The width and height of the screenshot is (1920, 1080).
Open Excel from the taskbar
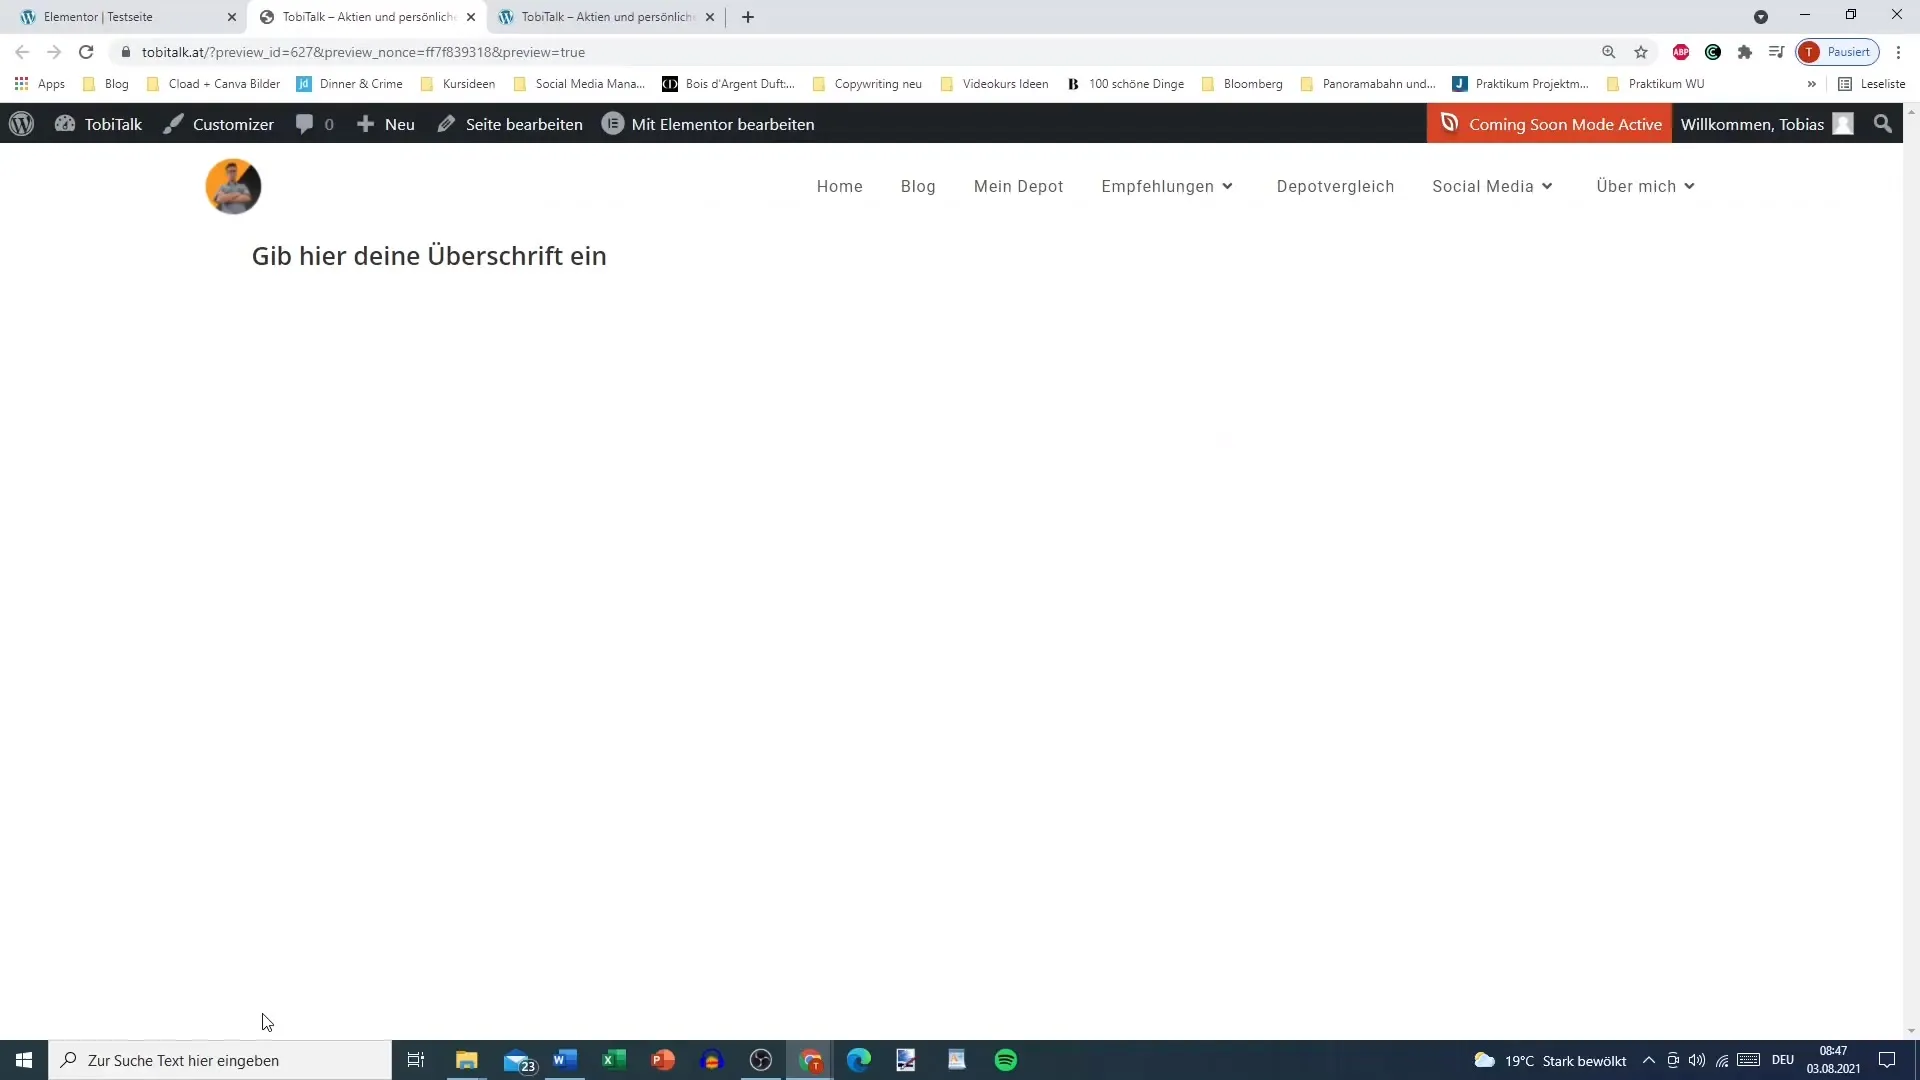point(614,1060)
